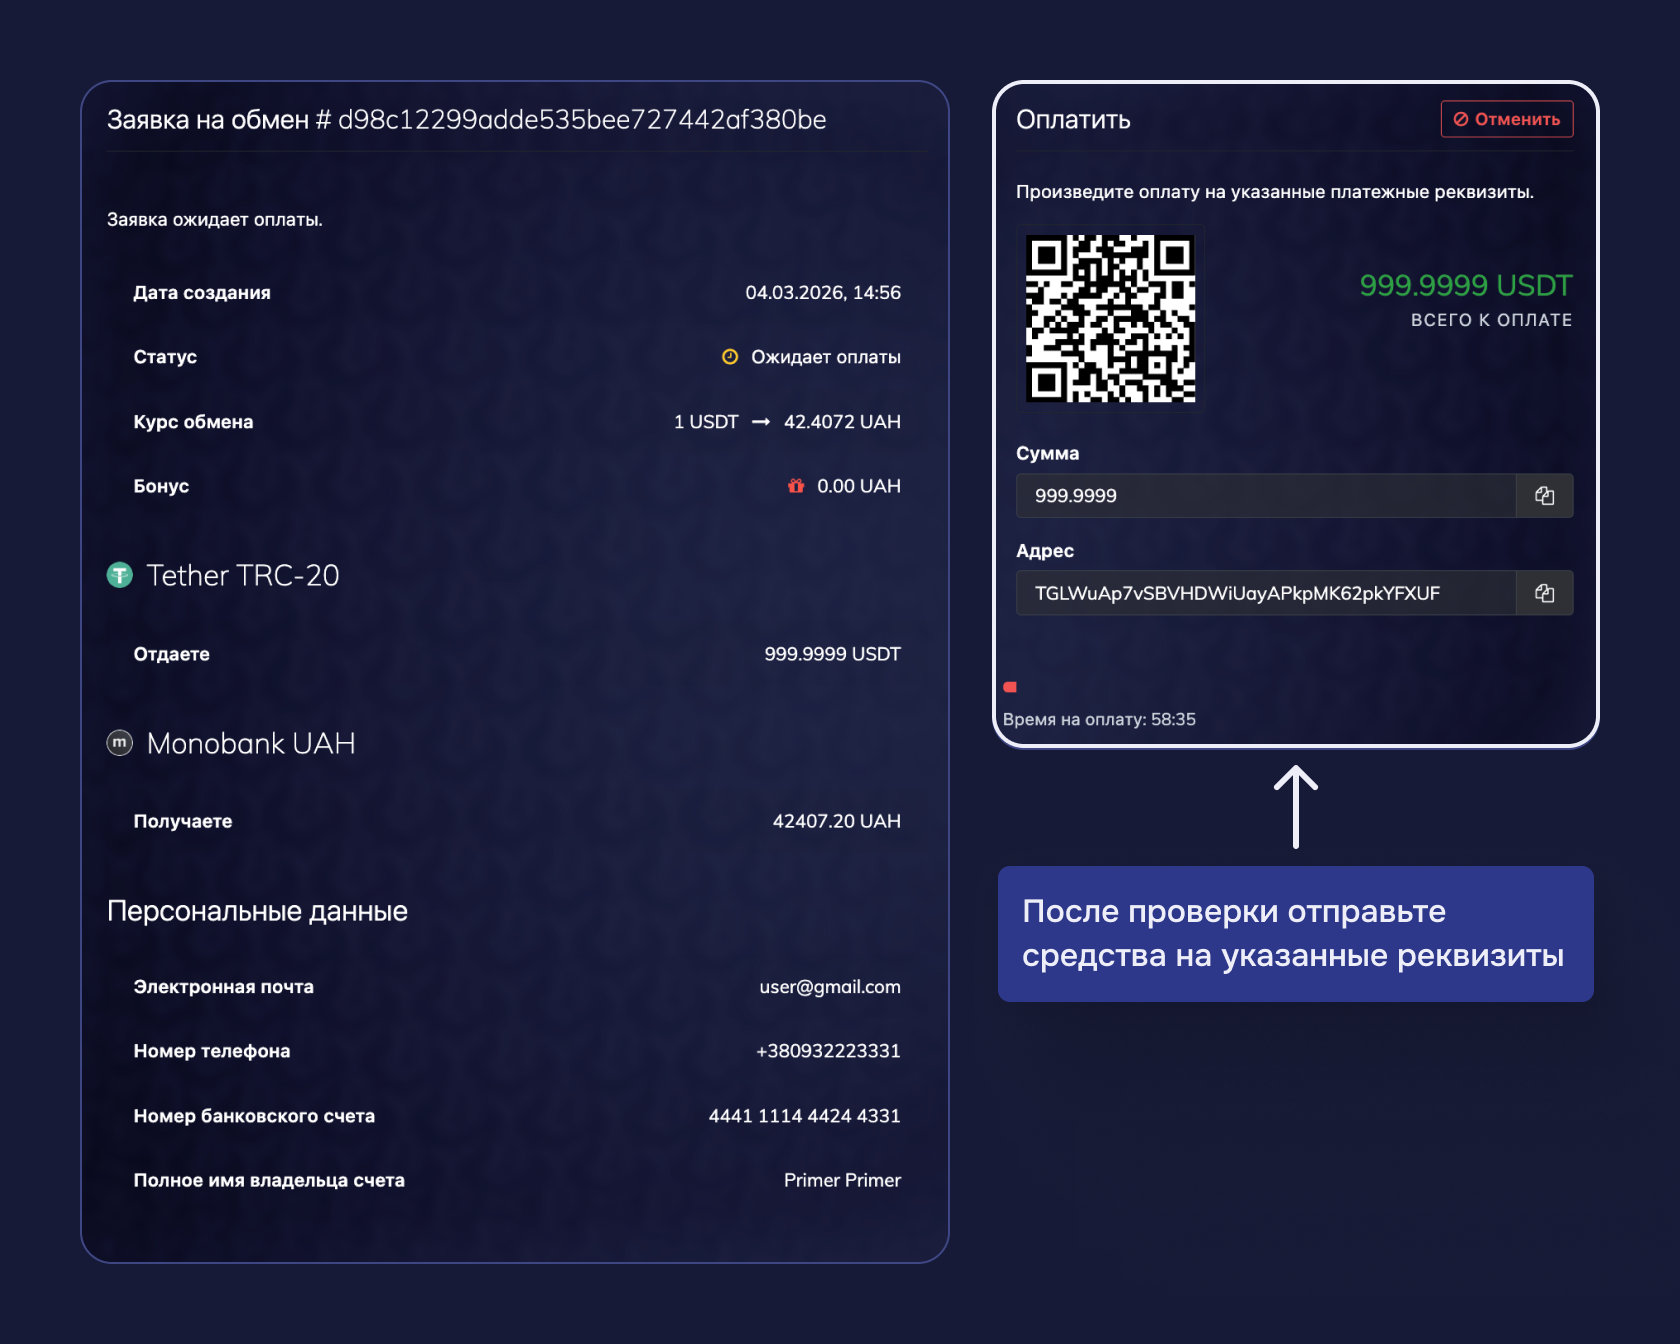Click the exchange rate arrow icon
Image resolution: width=1680 pixels, height=1344 pixels.
click(761, 422)
